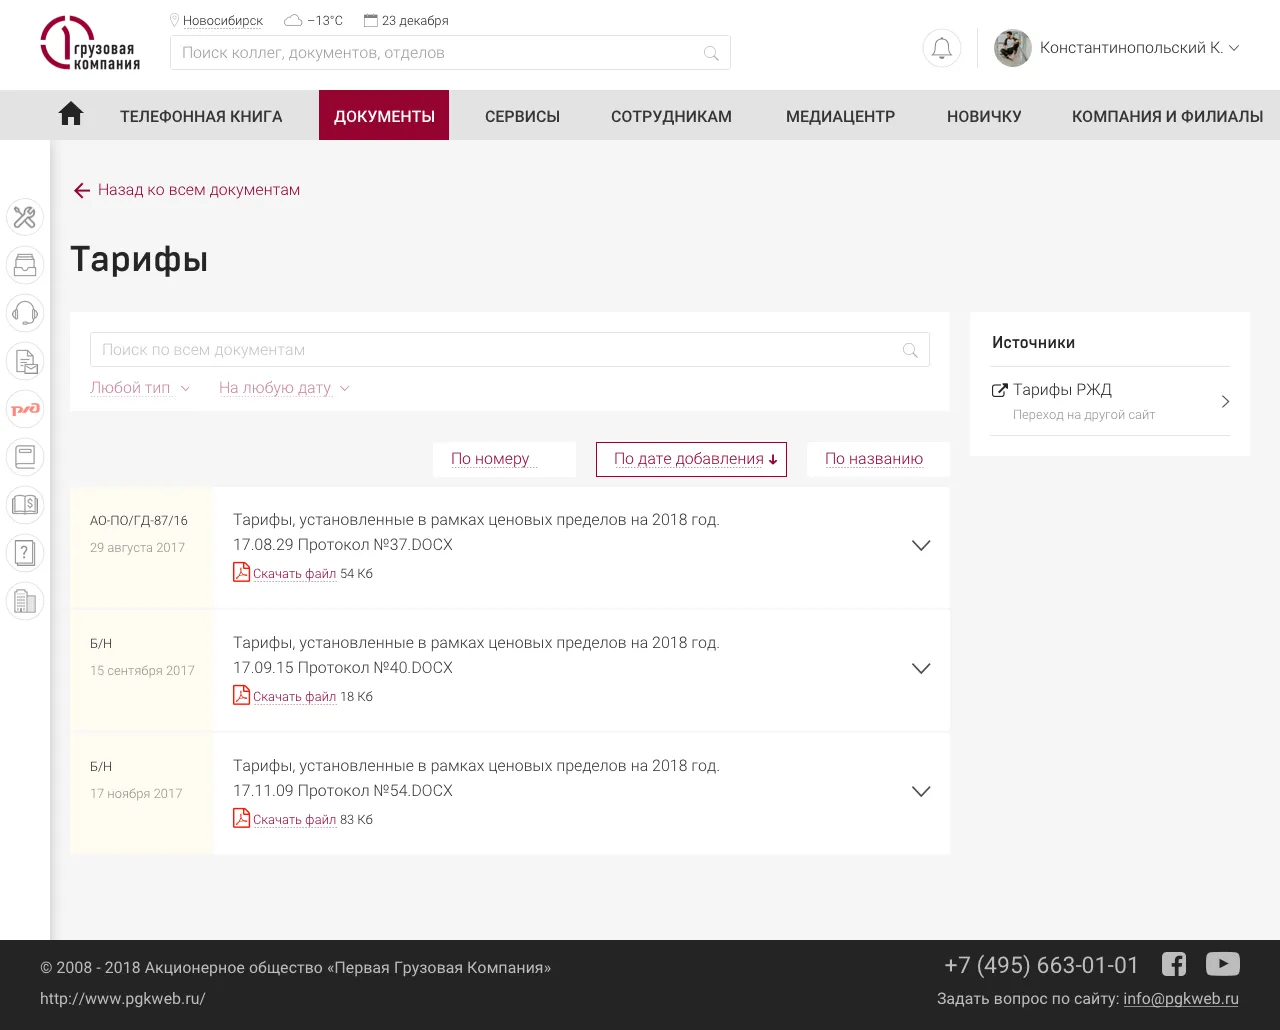Download file link for Протокол №54 (83 Кб)
The image size is (1280, 1030).
pyautogui.click(x=294, y=819)
